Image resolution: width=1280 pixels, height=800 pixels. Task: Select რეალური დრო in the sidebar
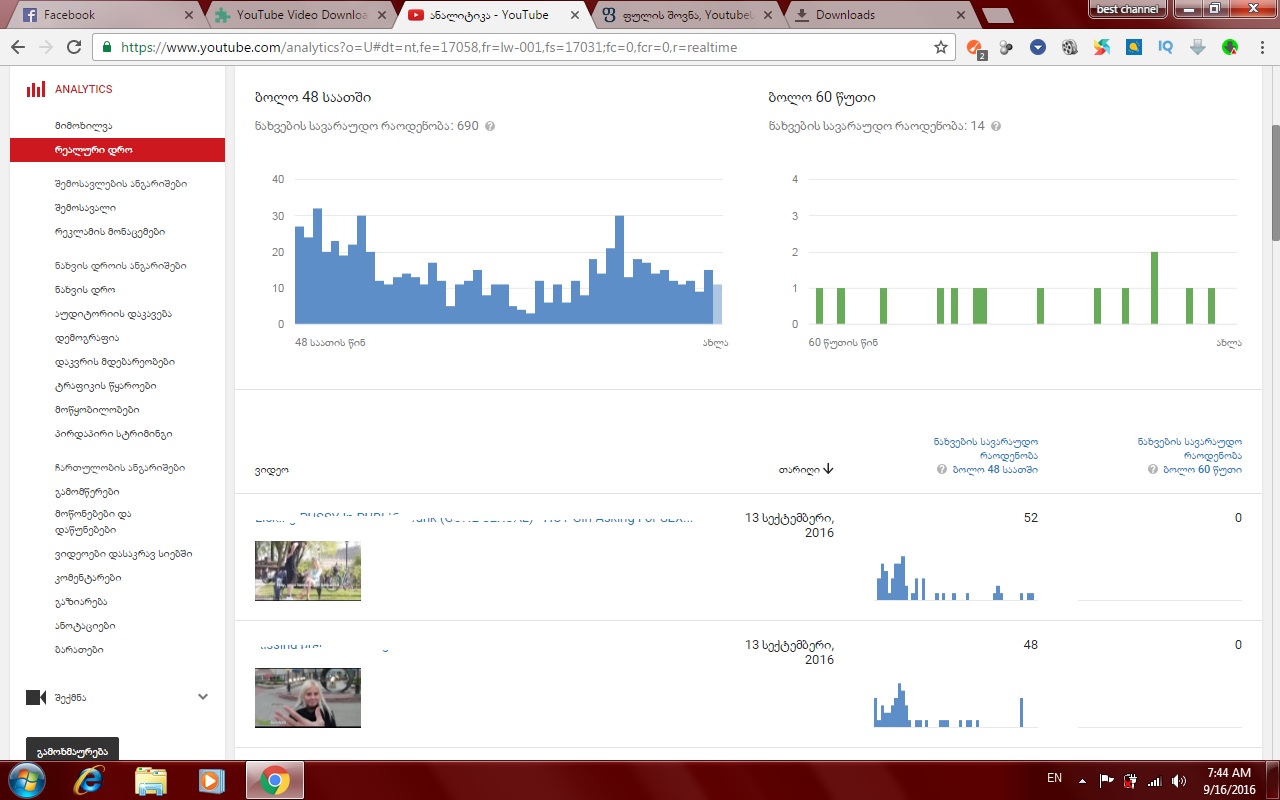[x=117, y=150]
